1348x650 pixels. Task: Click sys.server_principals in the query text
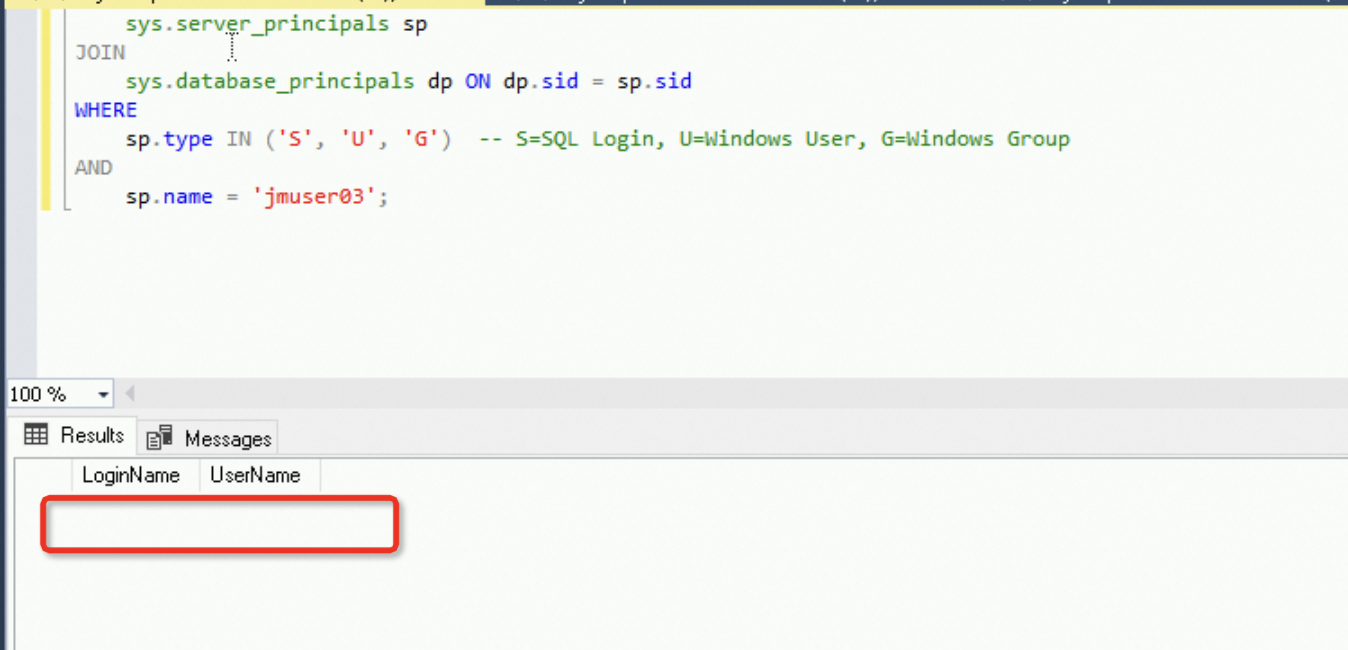[257, 24]
